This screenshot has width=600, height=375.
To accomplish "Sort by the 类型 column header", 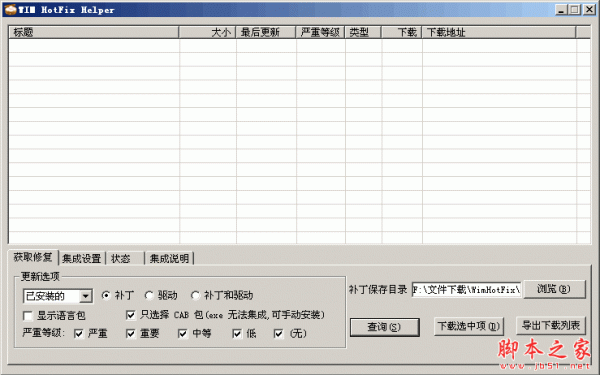I will pos(363,32).
